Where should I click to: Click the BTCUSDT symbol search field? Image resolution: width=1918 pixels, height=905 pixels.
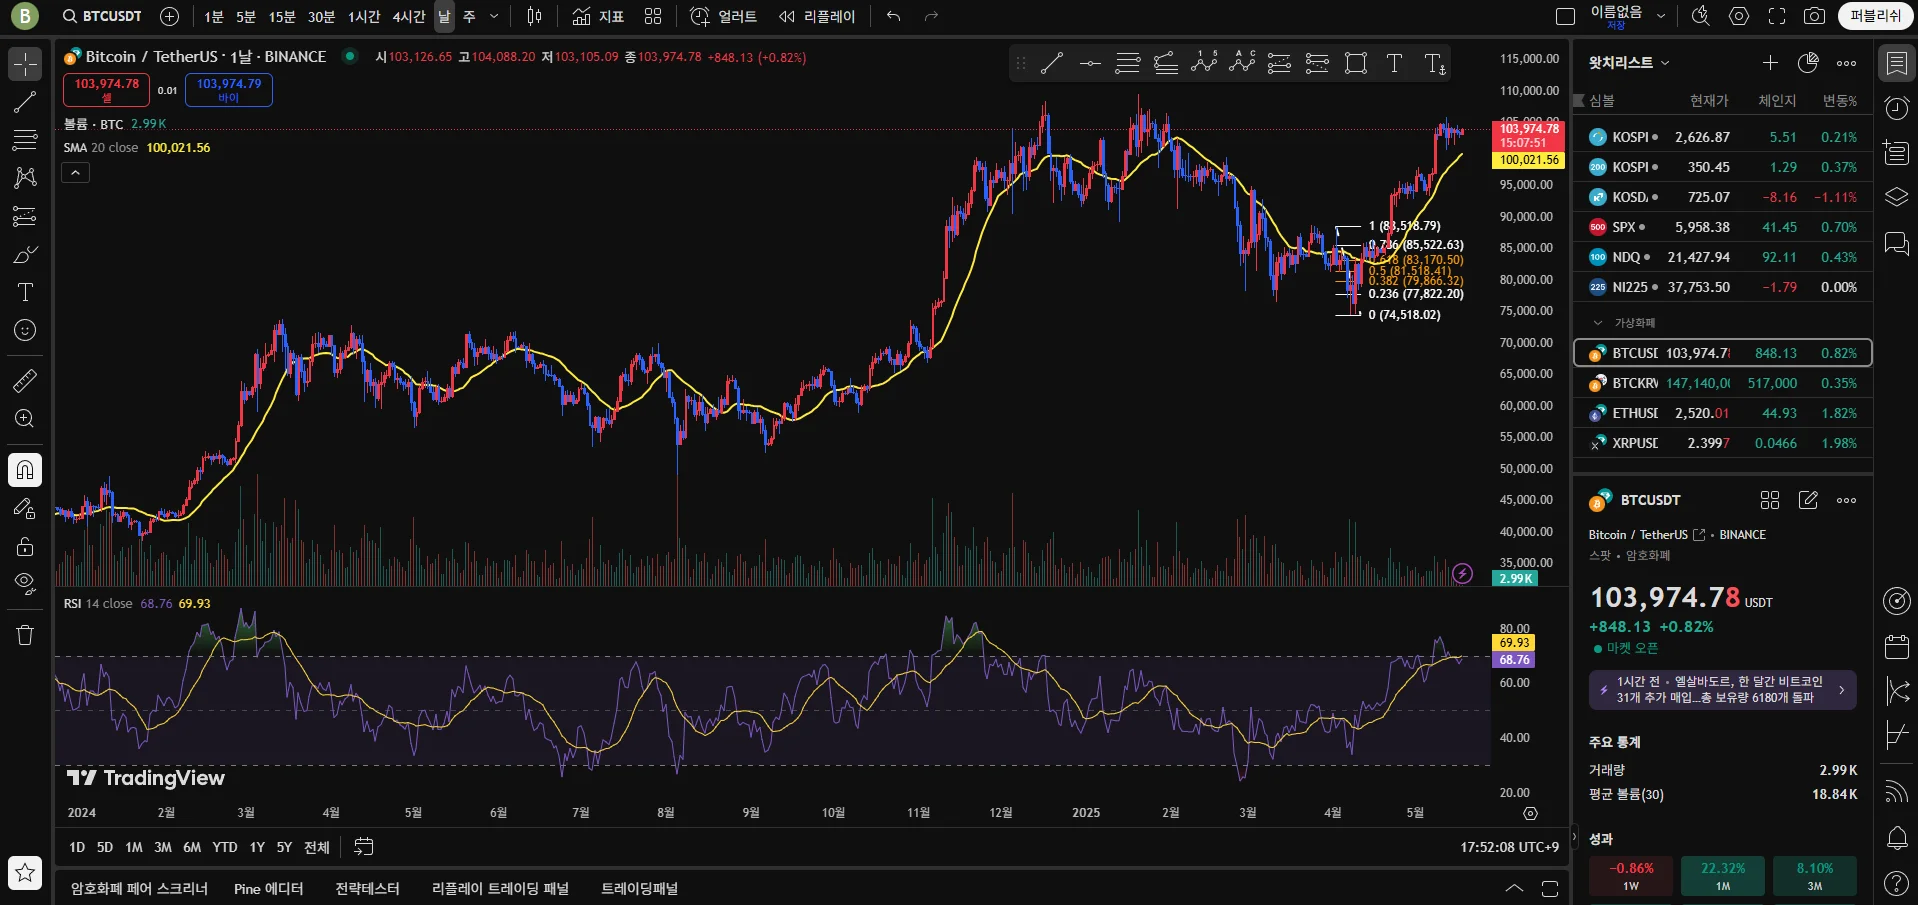click(x=102, y=16)
